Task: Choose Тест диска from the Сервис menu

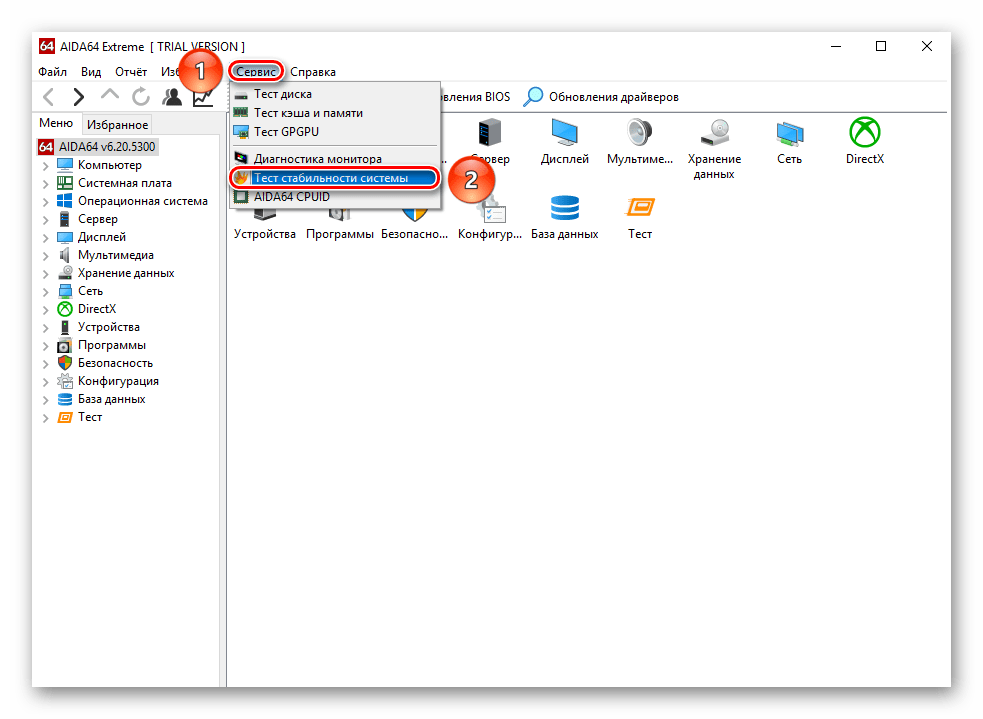Action: 282,94
